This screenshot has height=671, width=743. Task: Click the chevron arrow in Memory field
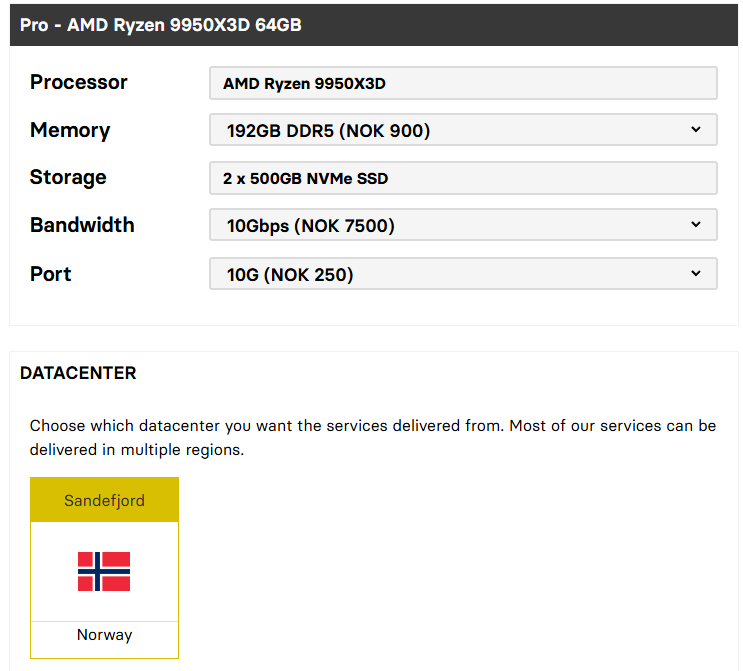coord(696,130)
